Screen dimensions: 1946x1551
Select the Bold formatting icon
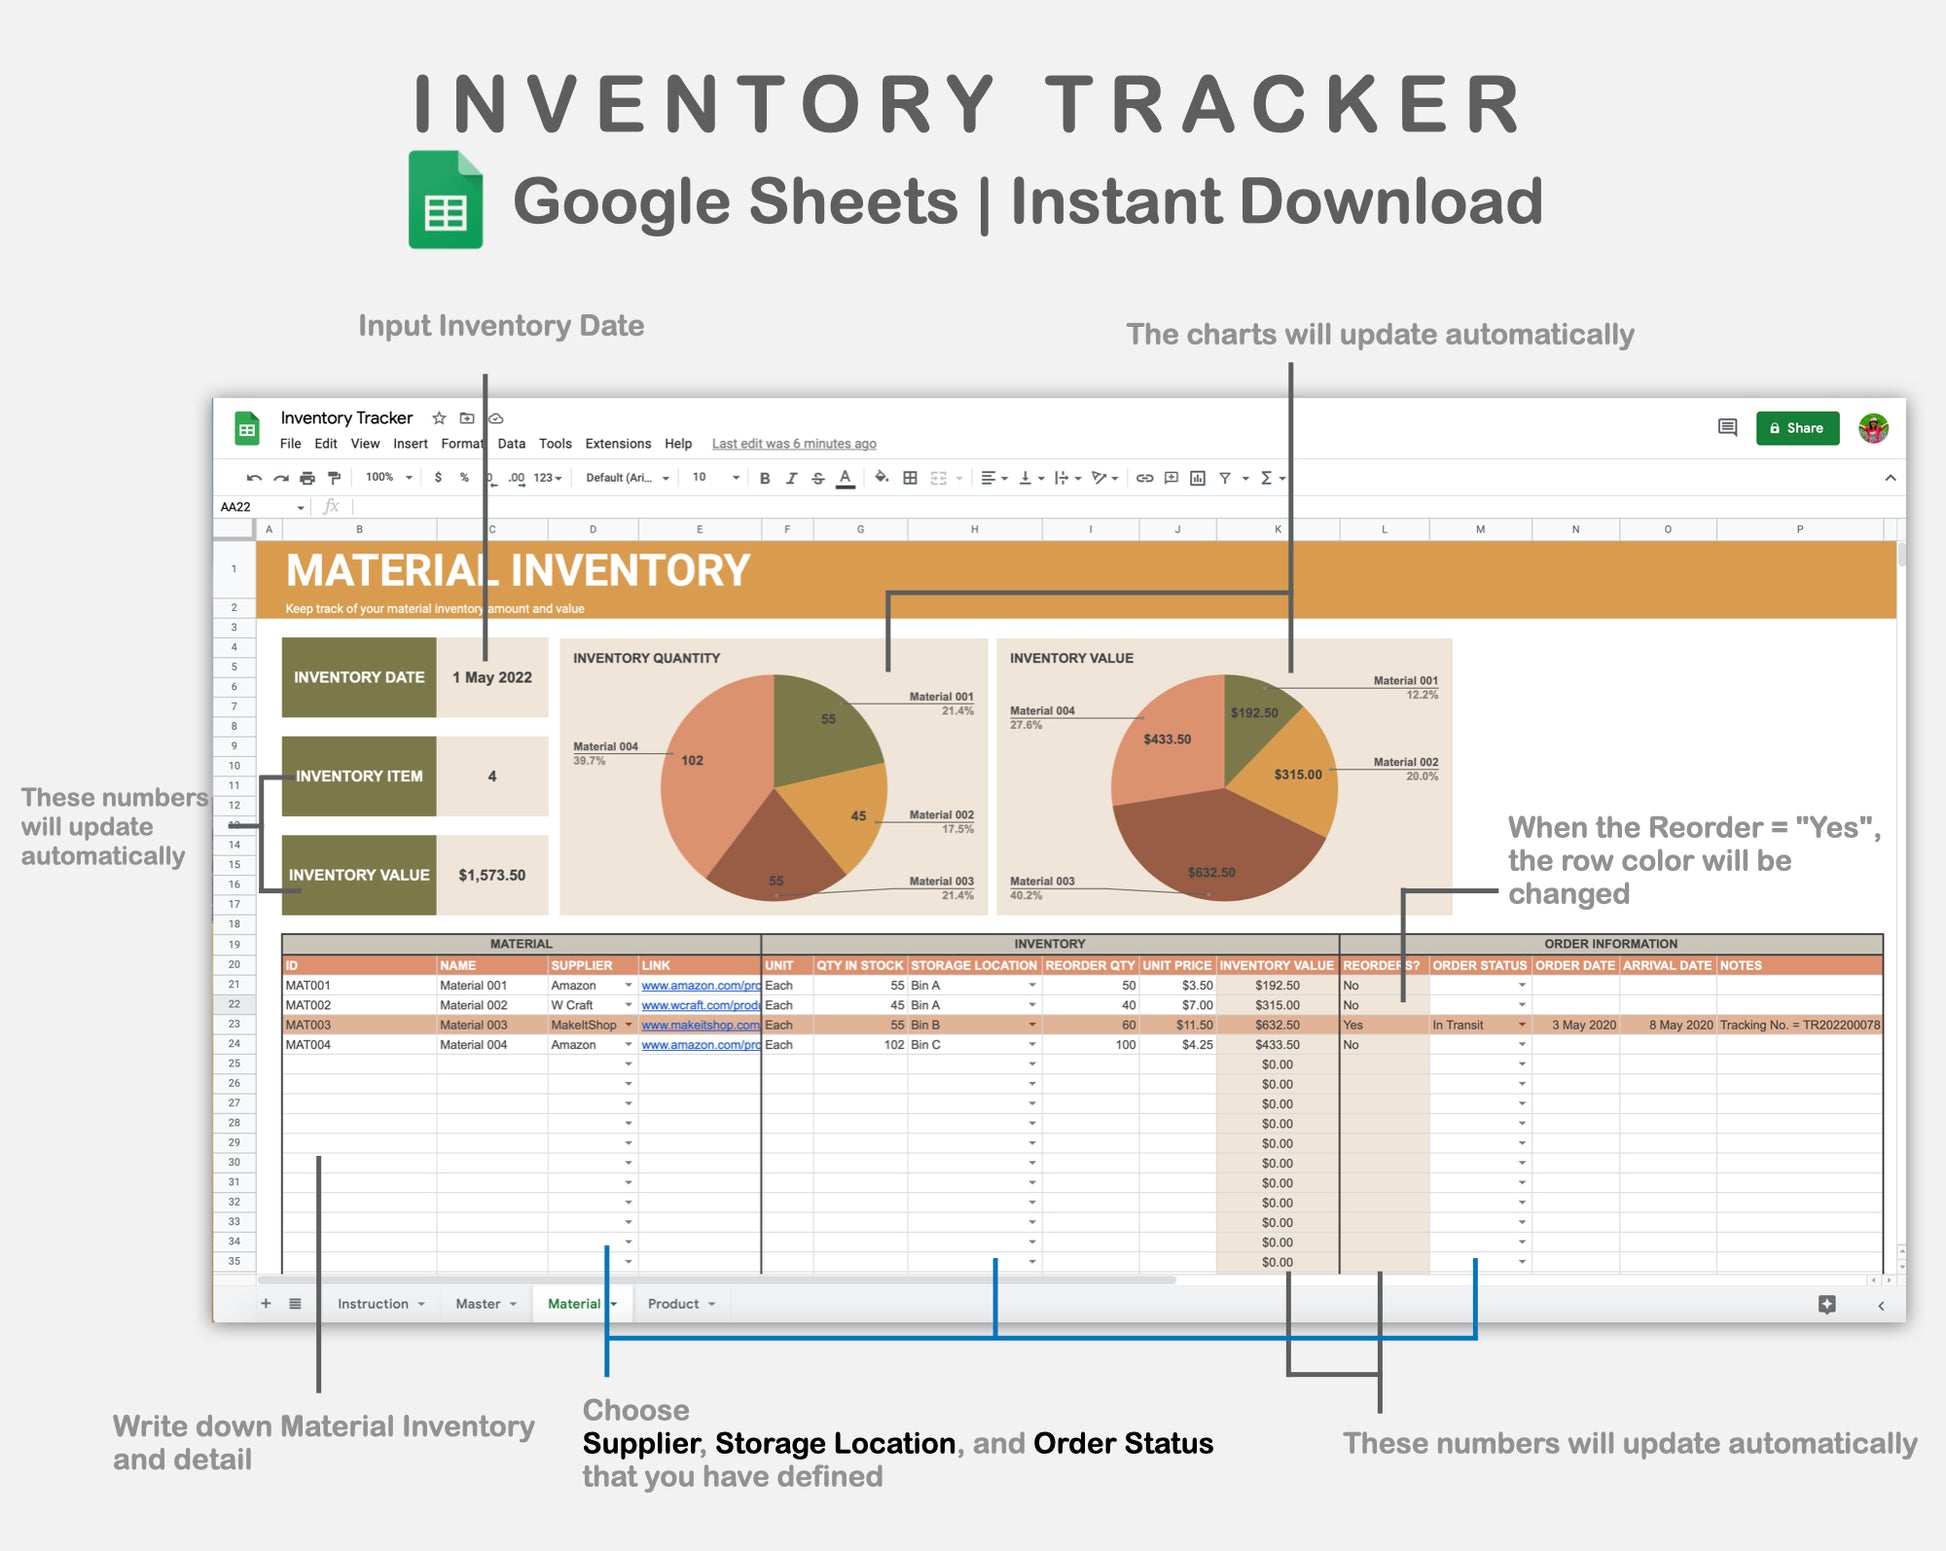(x=765, y=478)
